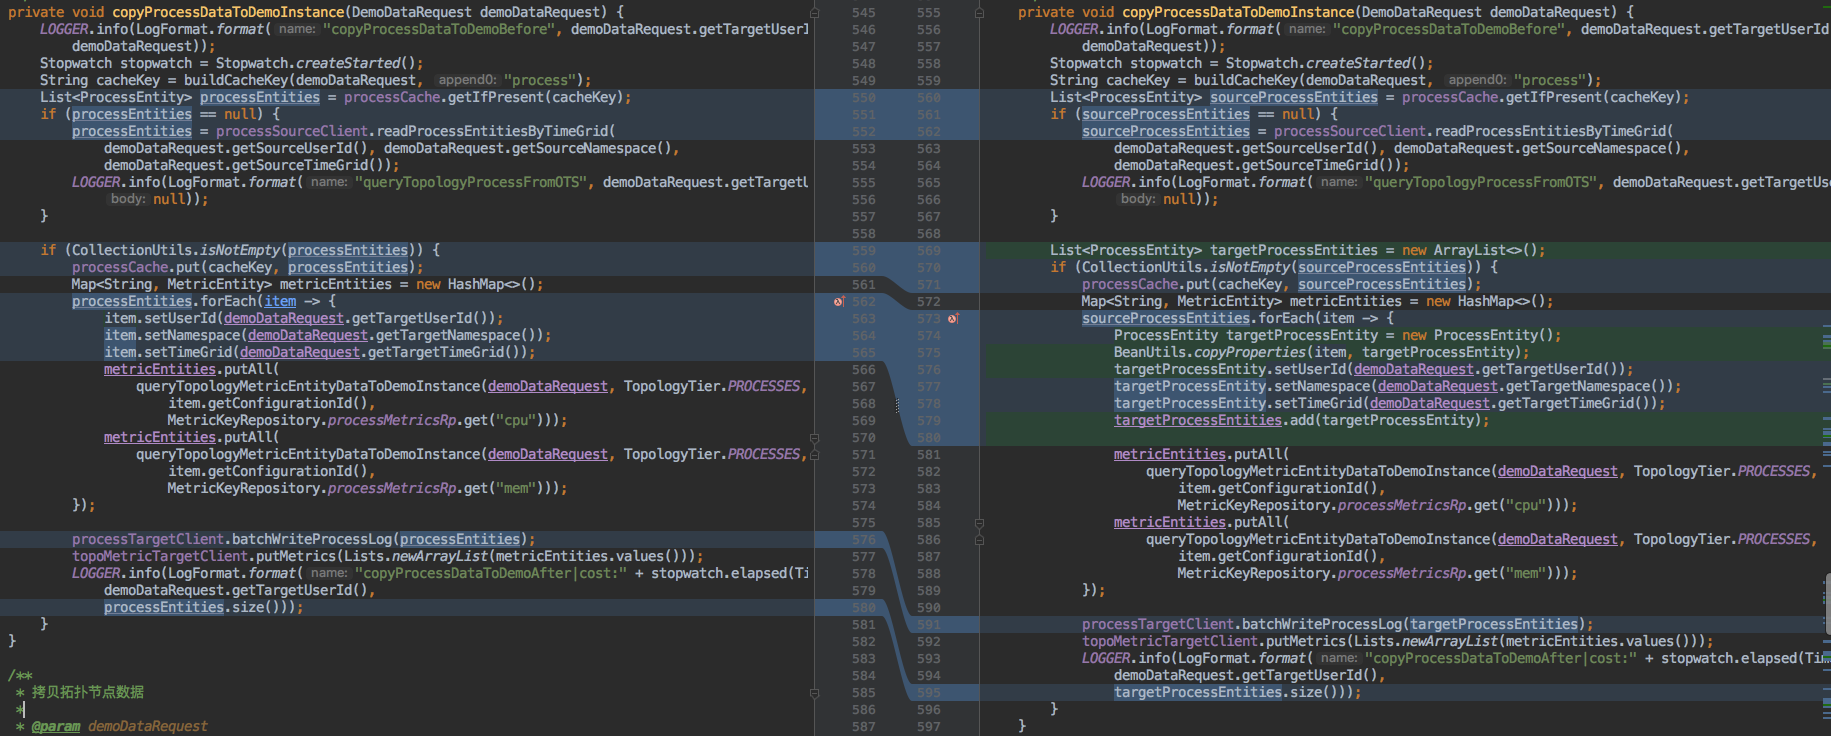Click line number 576 in the left gutter
Image resolution: width=1831 pixels, height=736 pixels.
point(863,540)
